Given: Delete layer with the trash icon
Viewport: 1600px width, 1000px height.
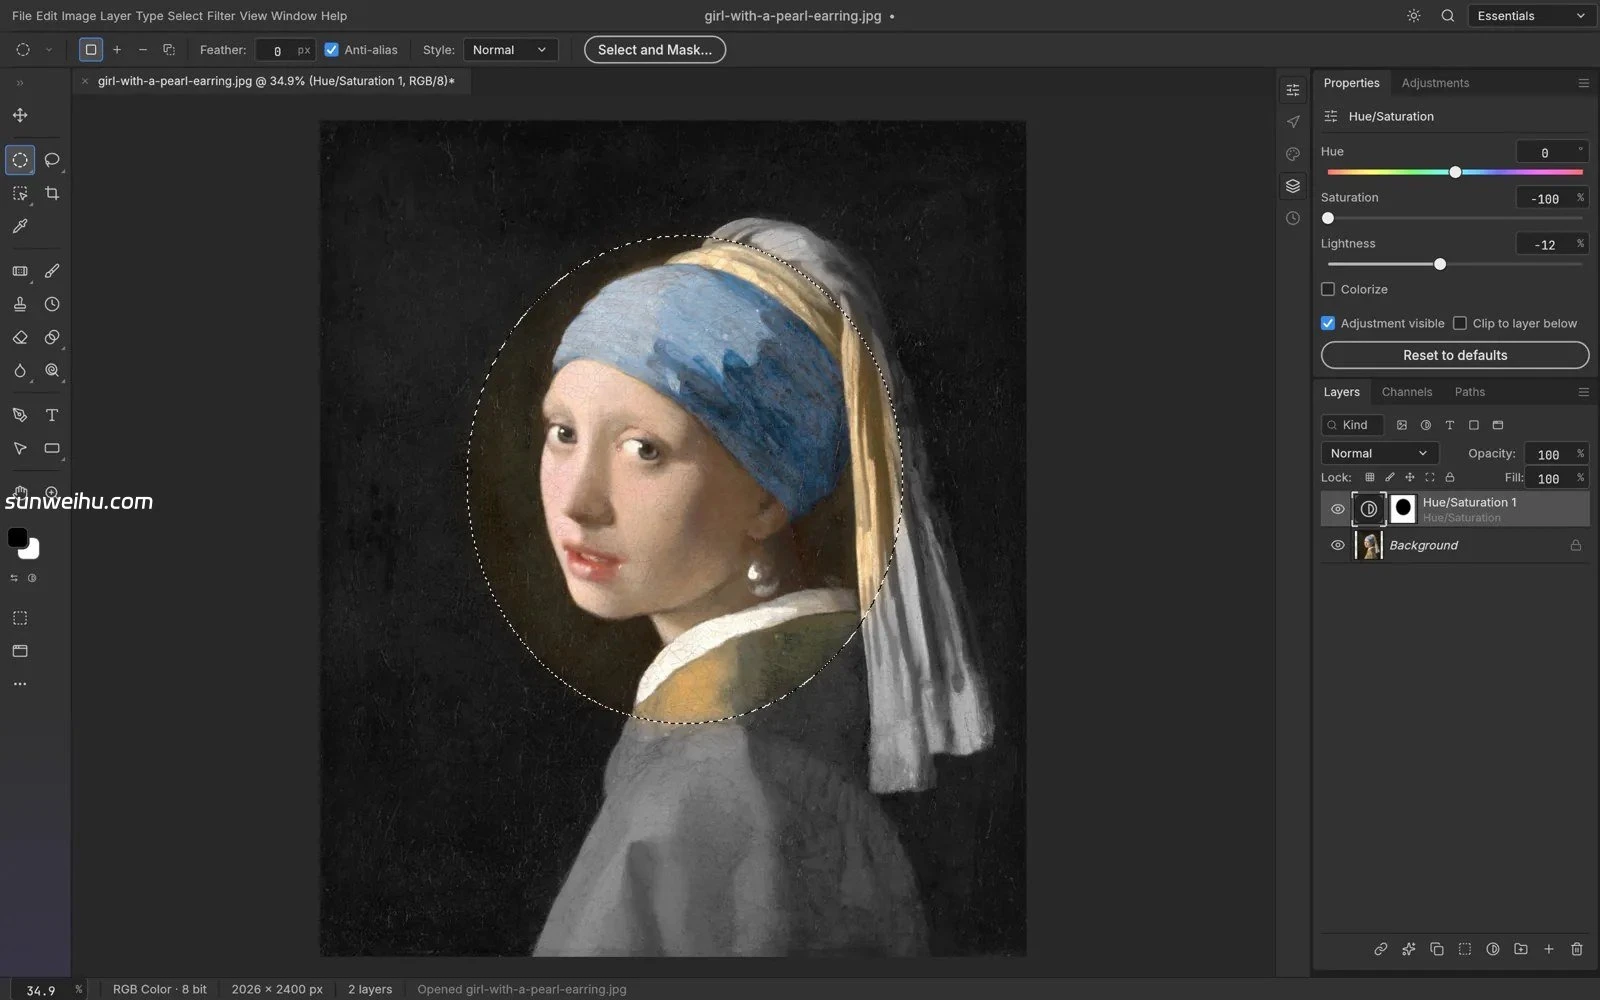Looking at the screenshot, I should (x=1576, y=949).
